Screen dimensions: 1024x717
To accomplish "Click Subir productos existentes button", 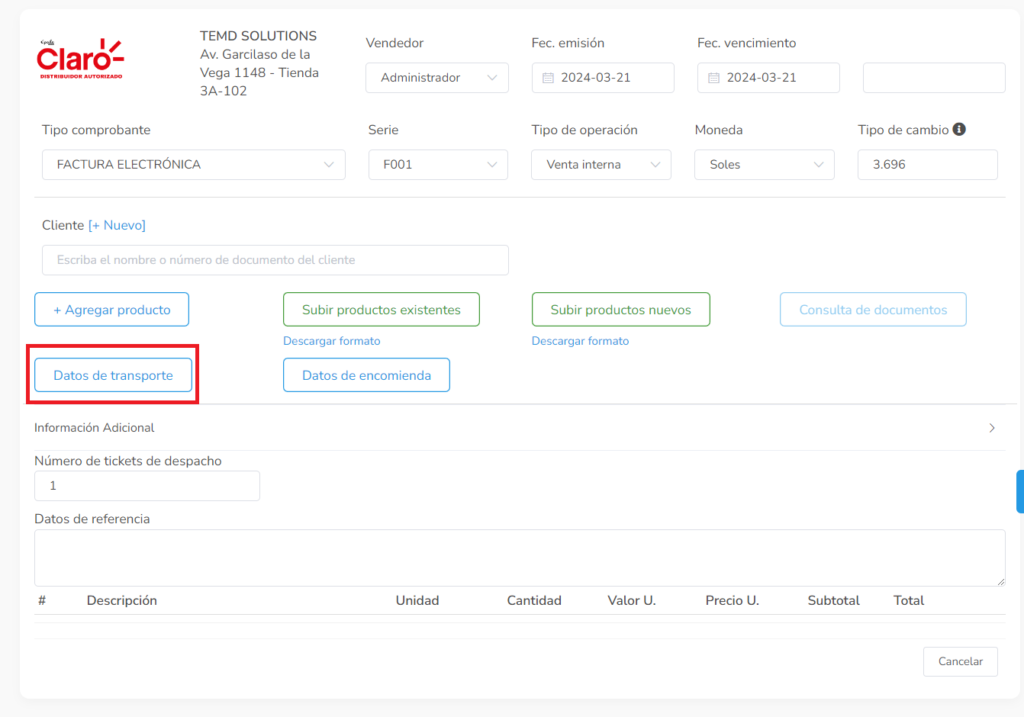I will point(381,310).
